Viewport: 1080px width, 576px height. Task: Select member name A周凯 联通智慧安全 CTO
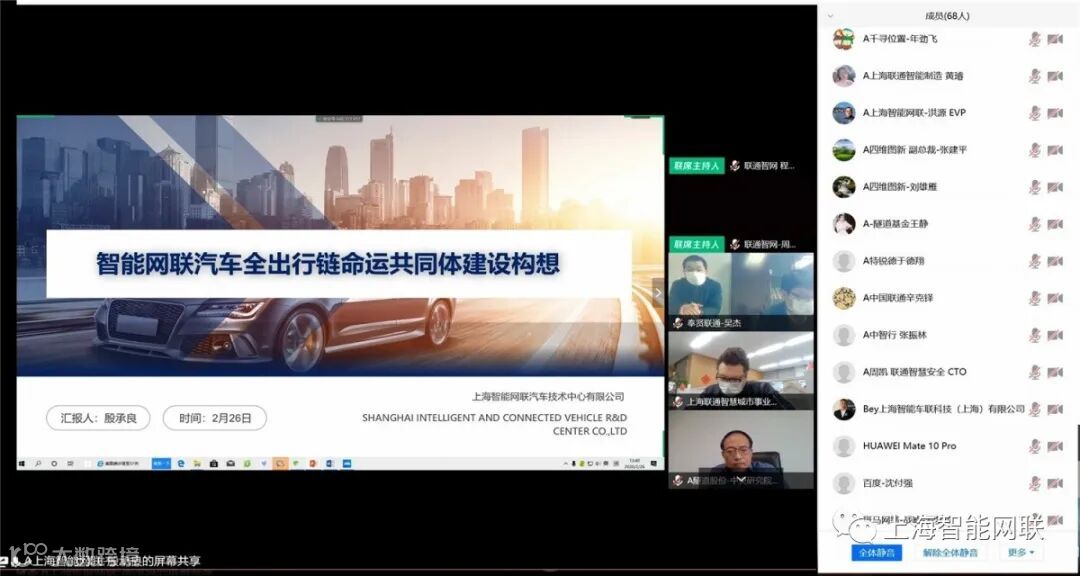[915, 372]
